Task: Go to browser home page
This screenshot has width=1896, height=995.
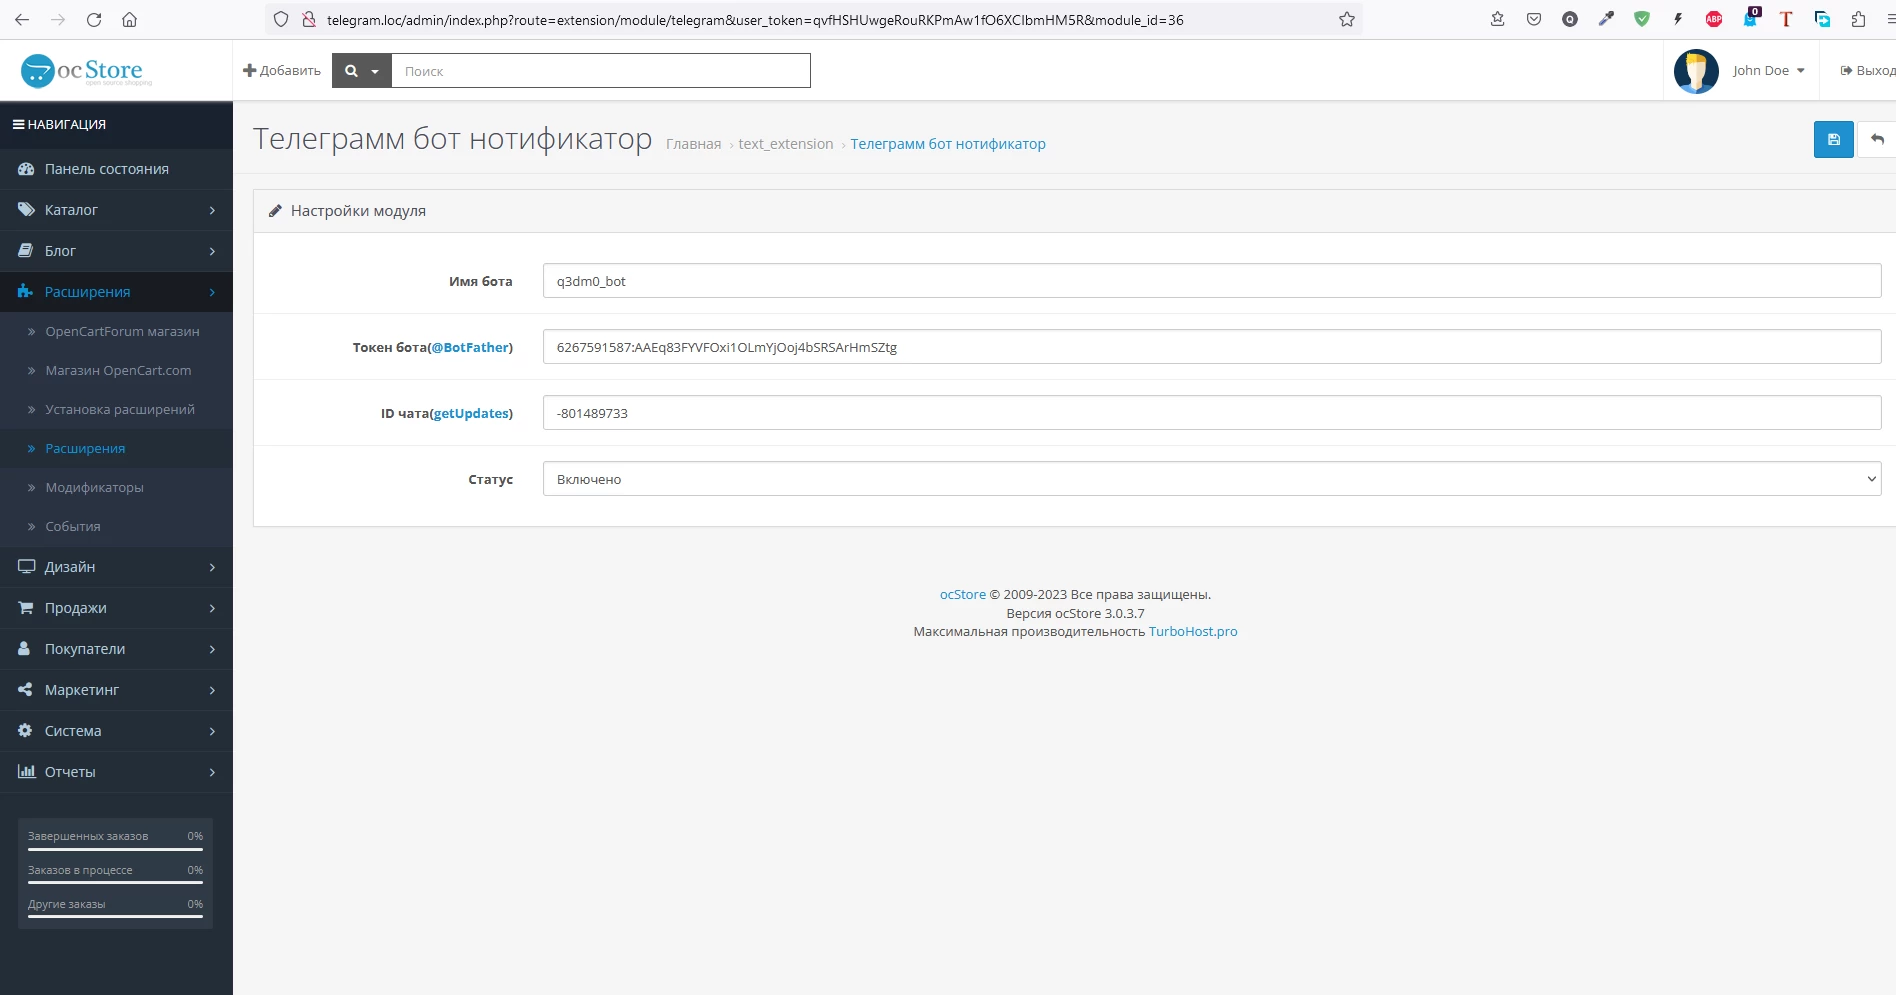Action: pyautogui.click(x=129, y=19)
